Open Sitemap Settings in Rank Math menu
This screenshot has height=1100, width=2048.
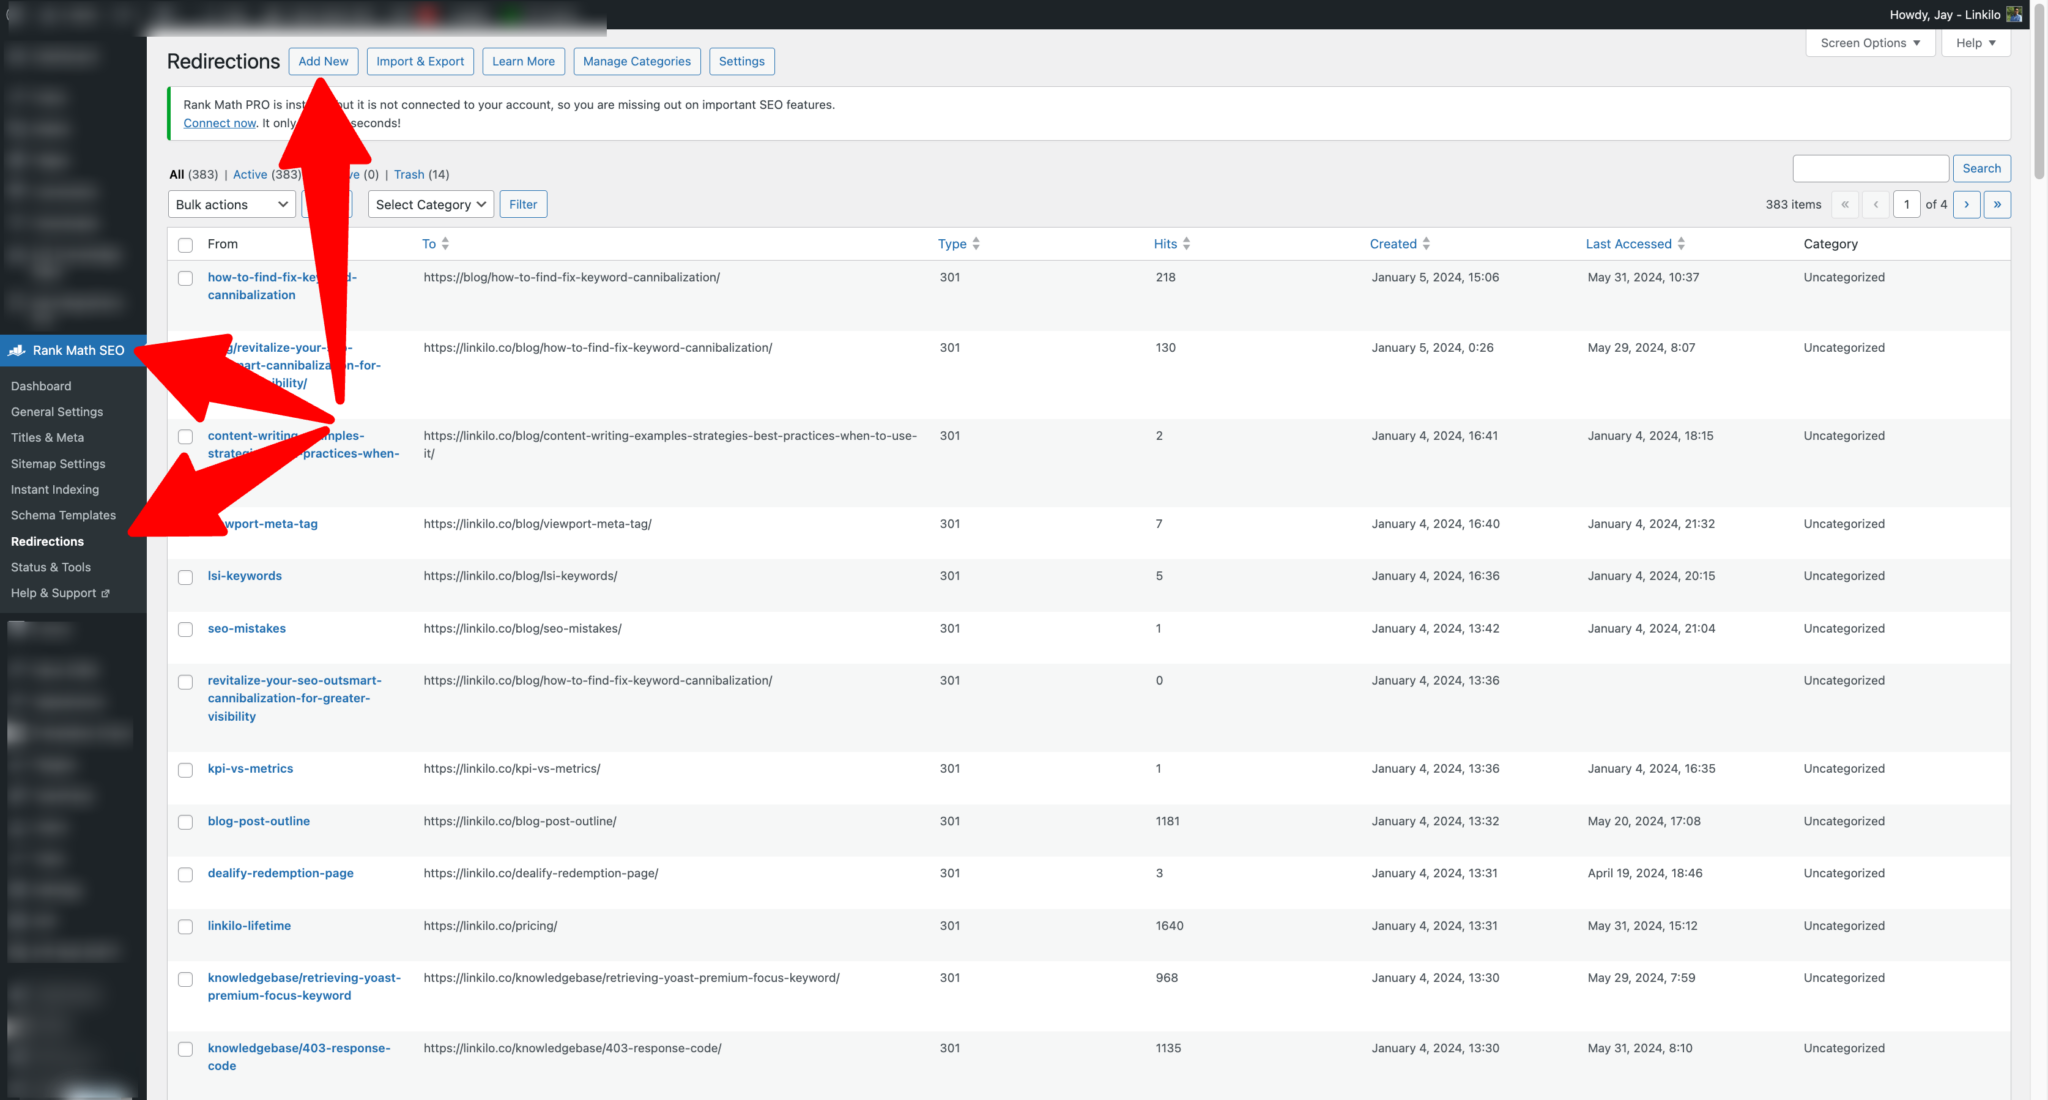[58, 464]
